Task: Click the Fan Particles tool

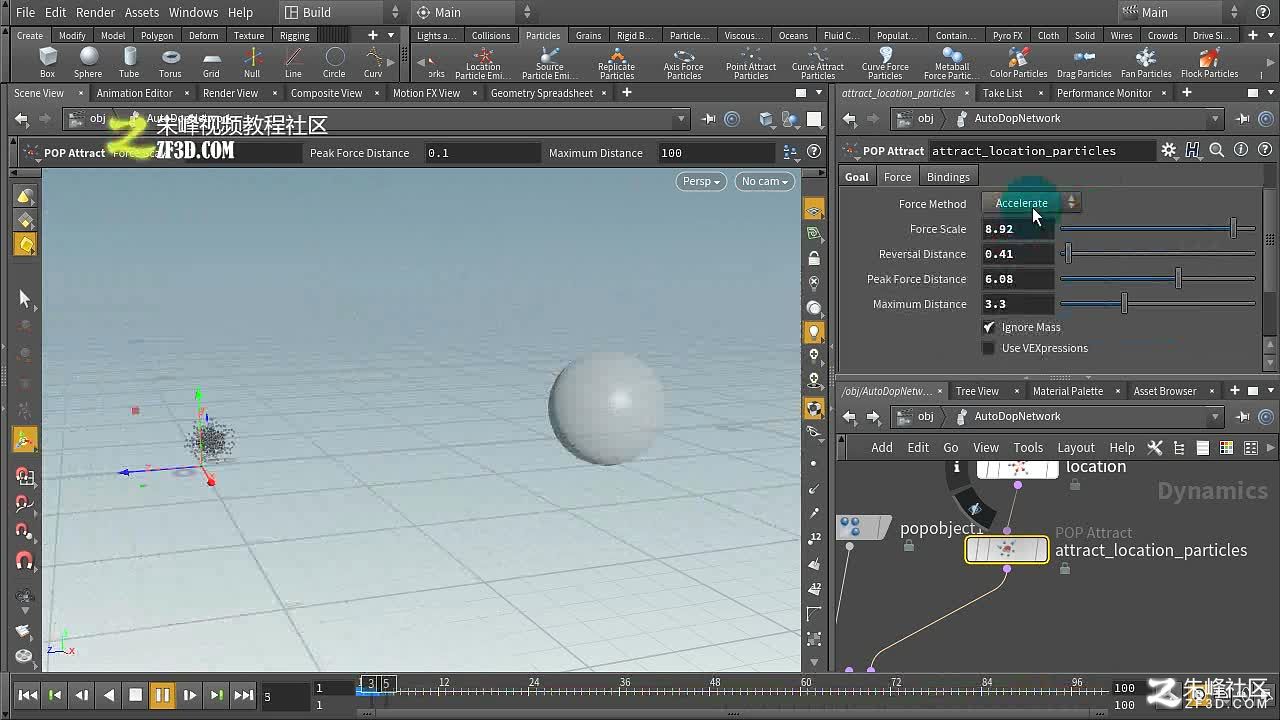Action: pos(1146,62)
